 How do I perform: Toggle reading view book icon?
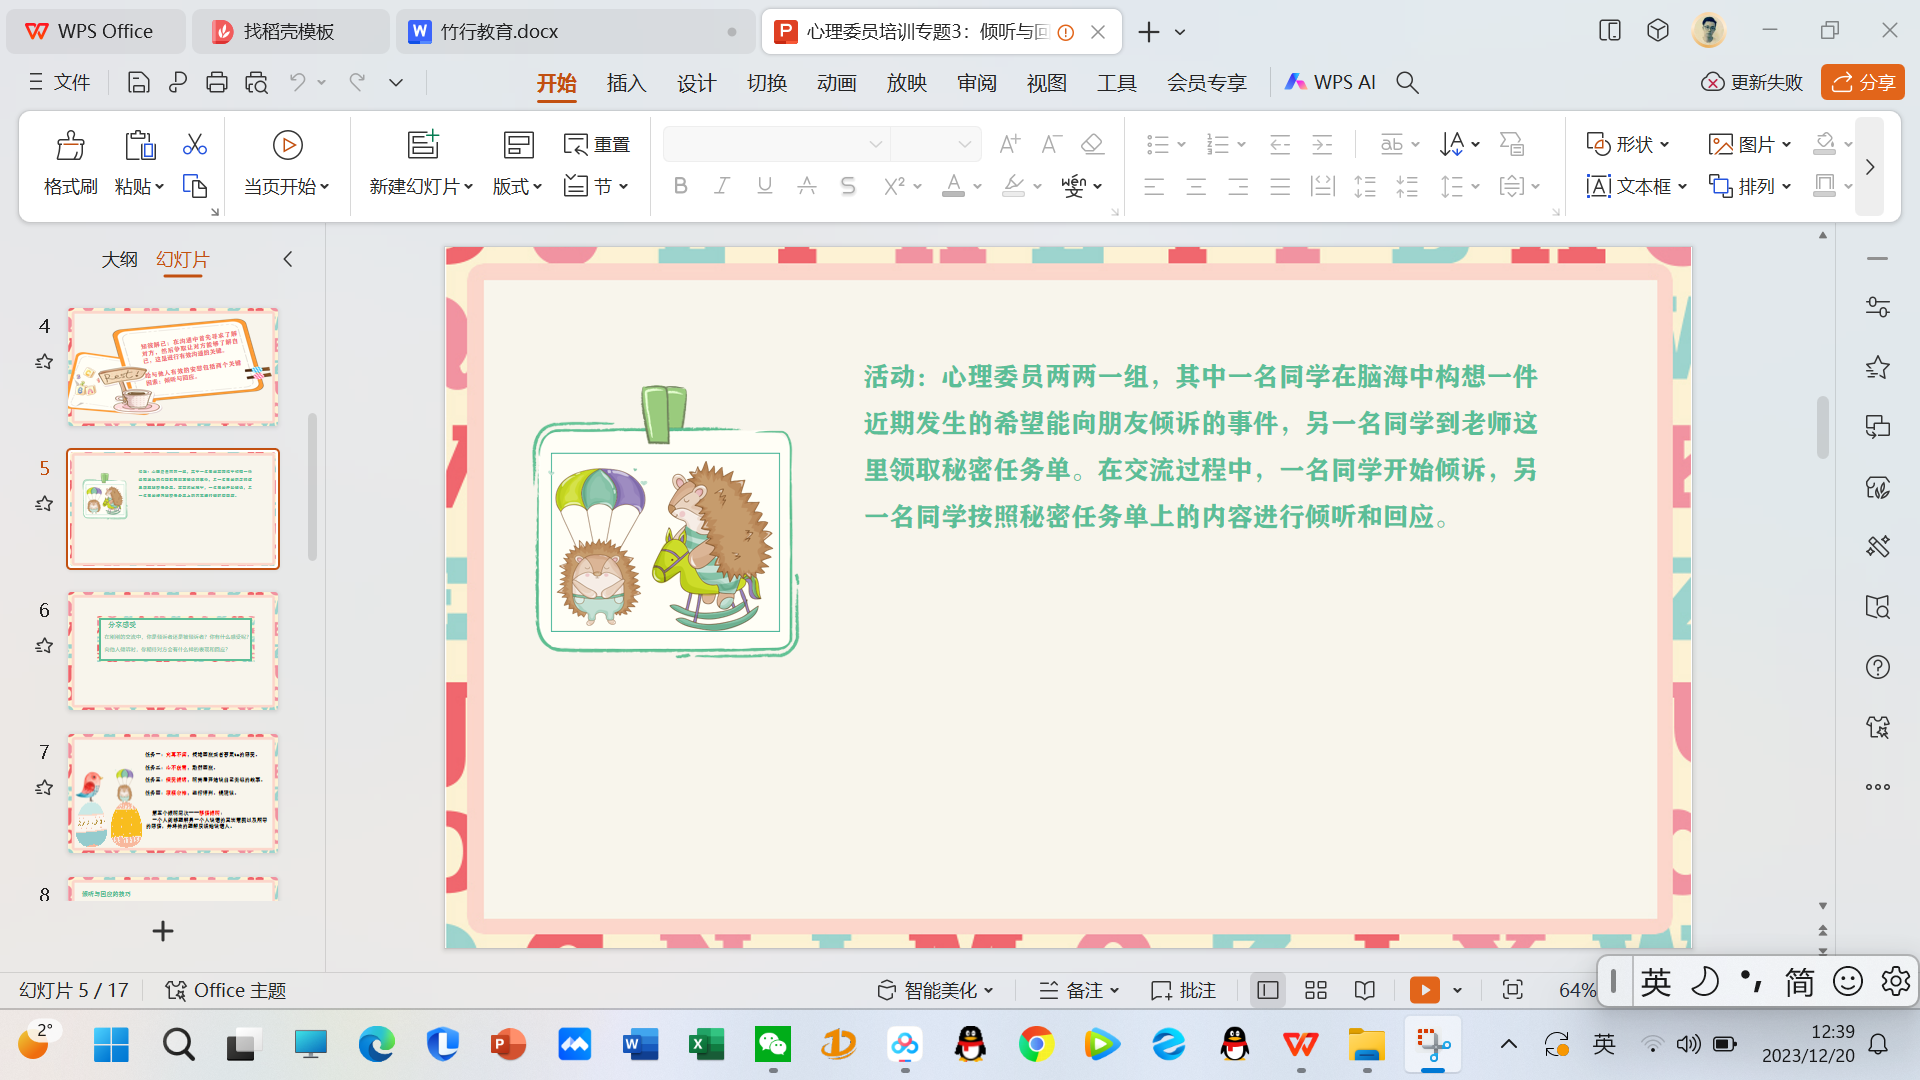tap(1365, 990)
